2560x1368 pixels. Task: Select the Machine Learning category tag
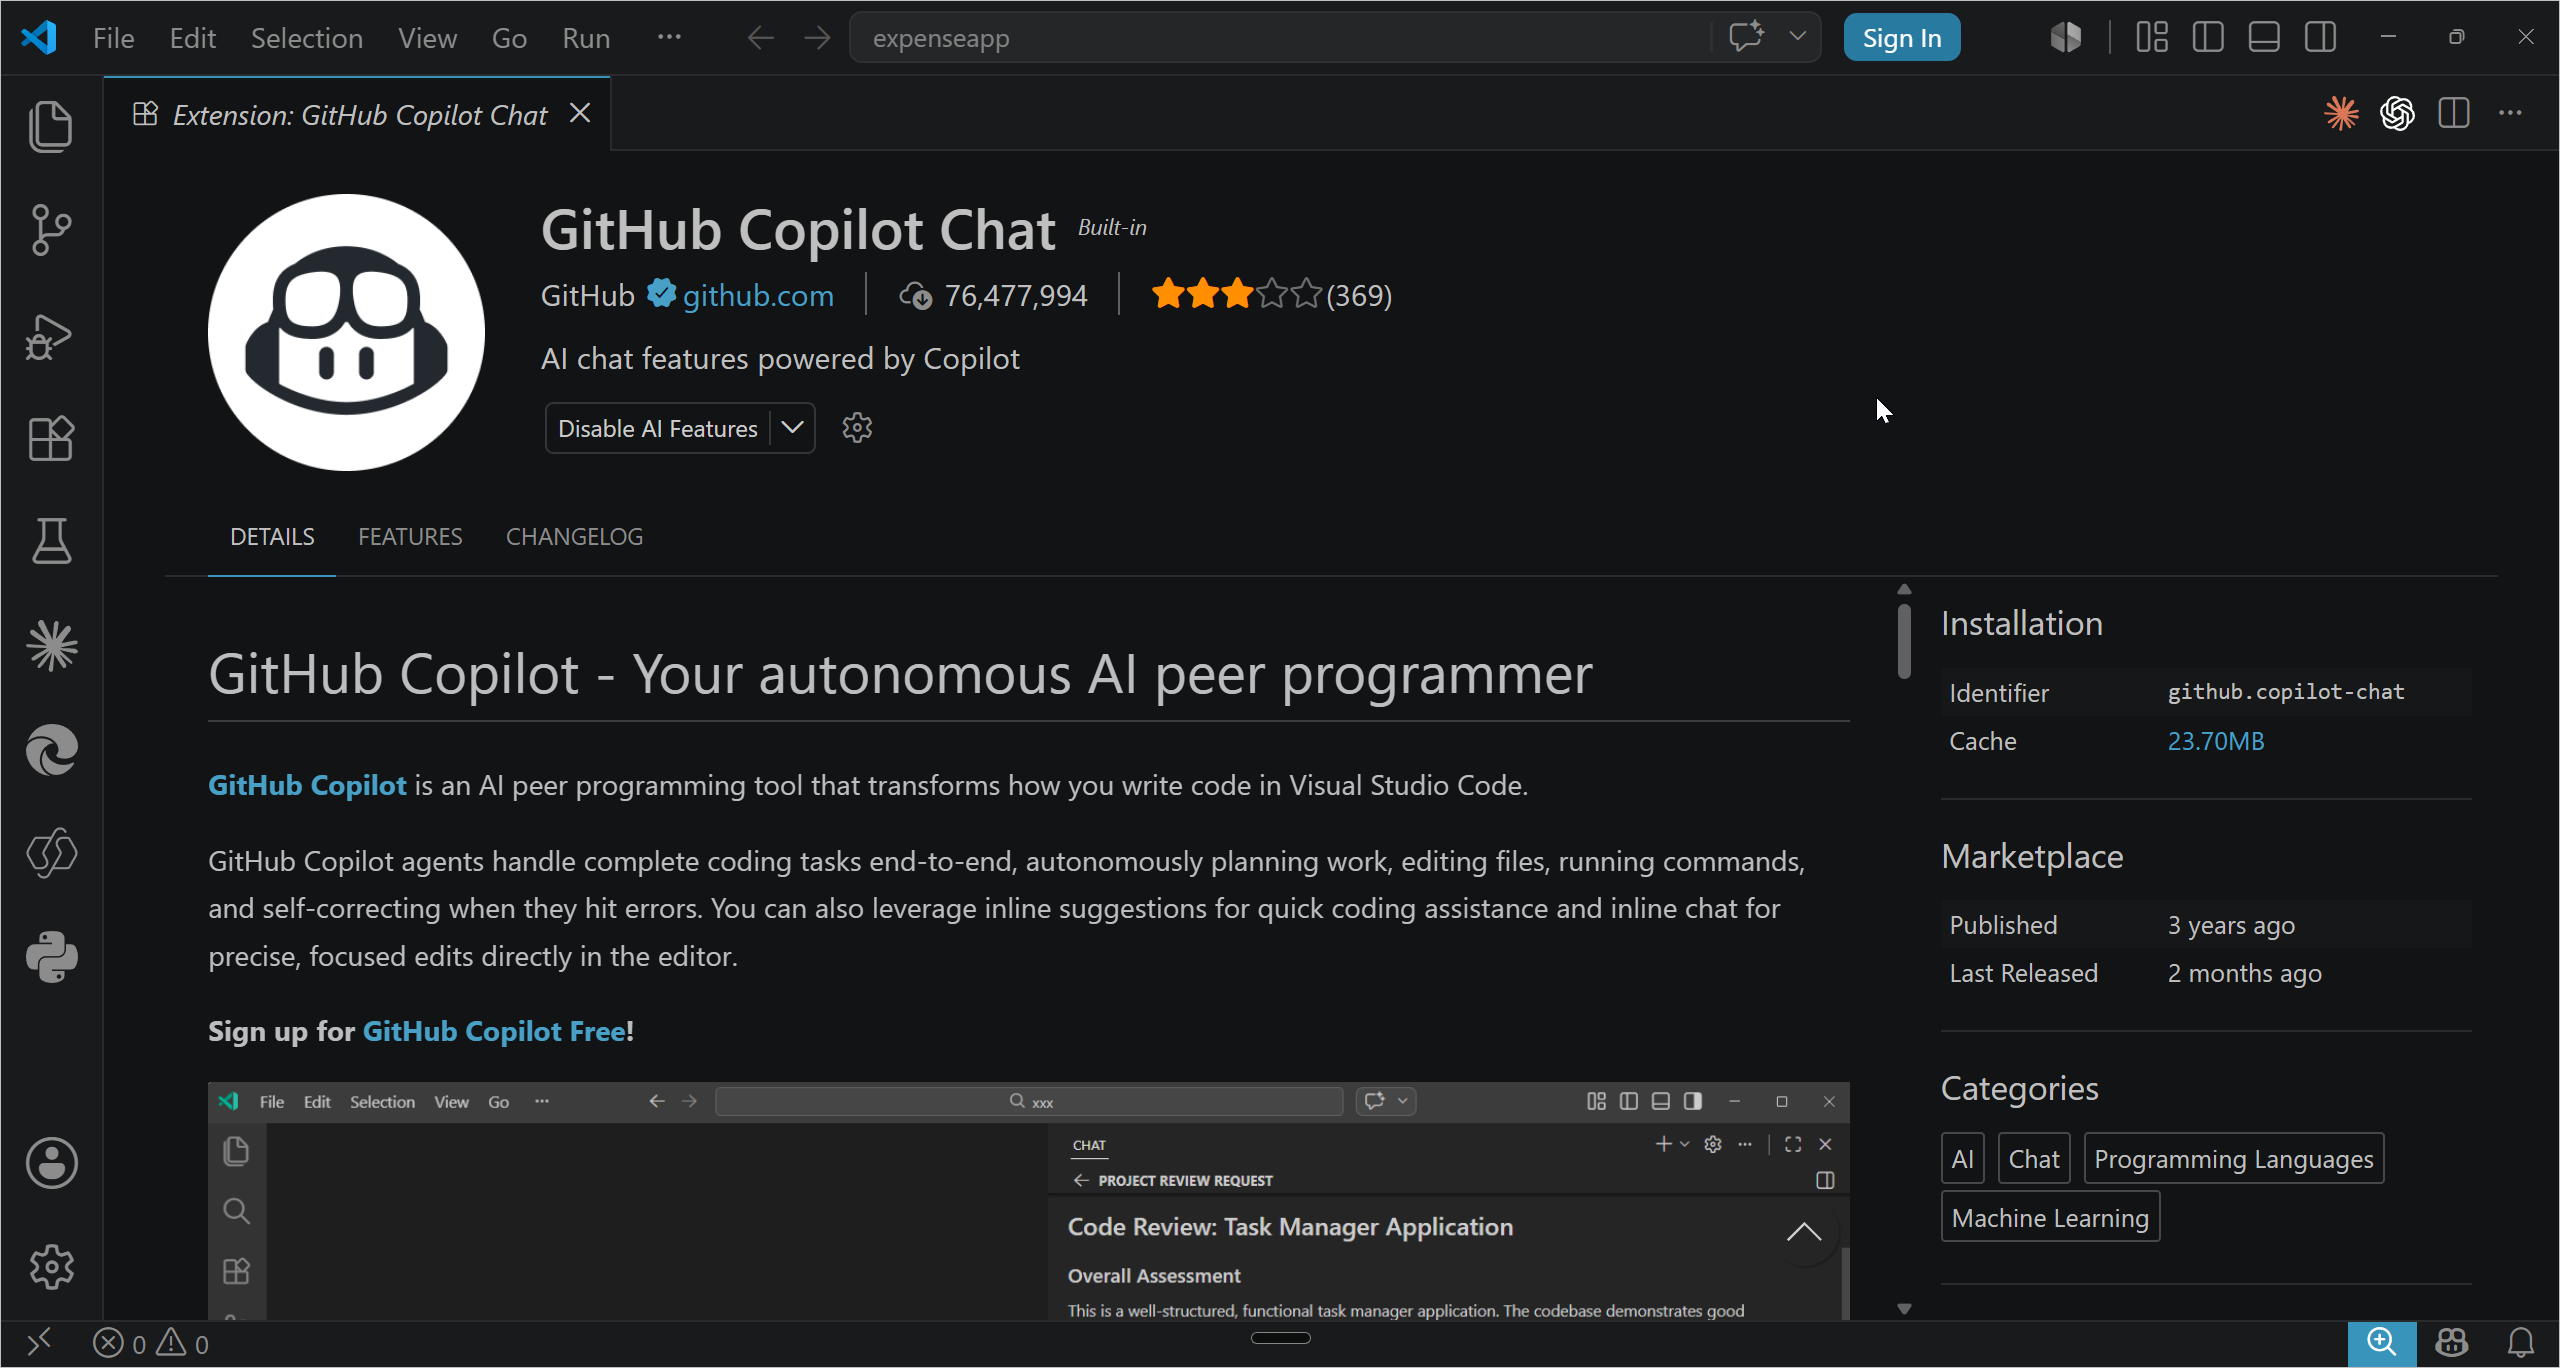(2050, 1217)
